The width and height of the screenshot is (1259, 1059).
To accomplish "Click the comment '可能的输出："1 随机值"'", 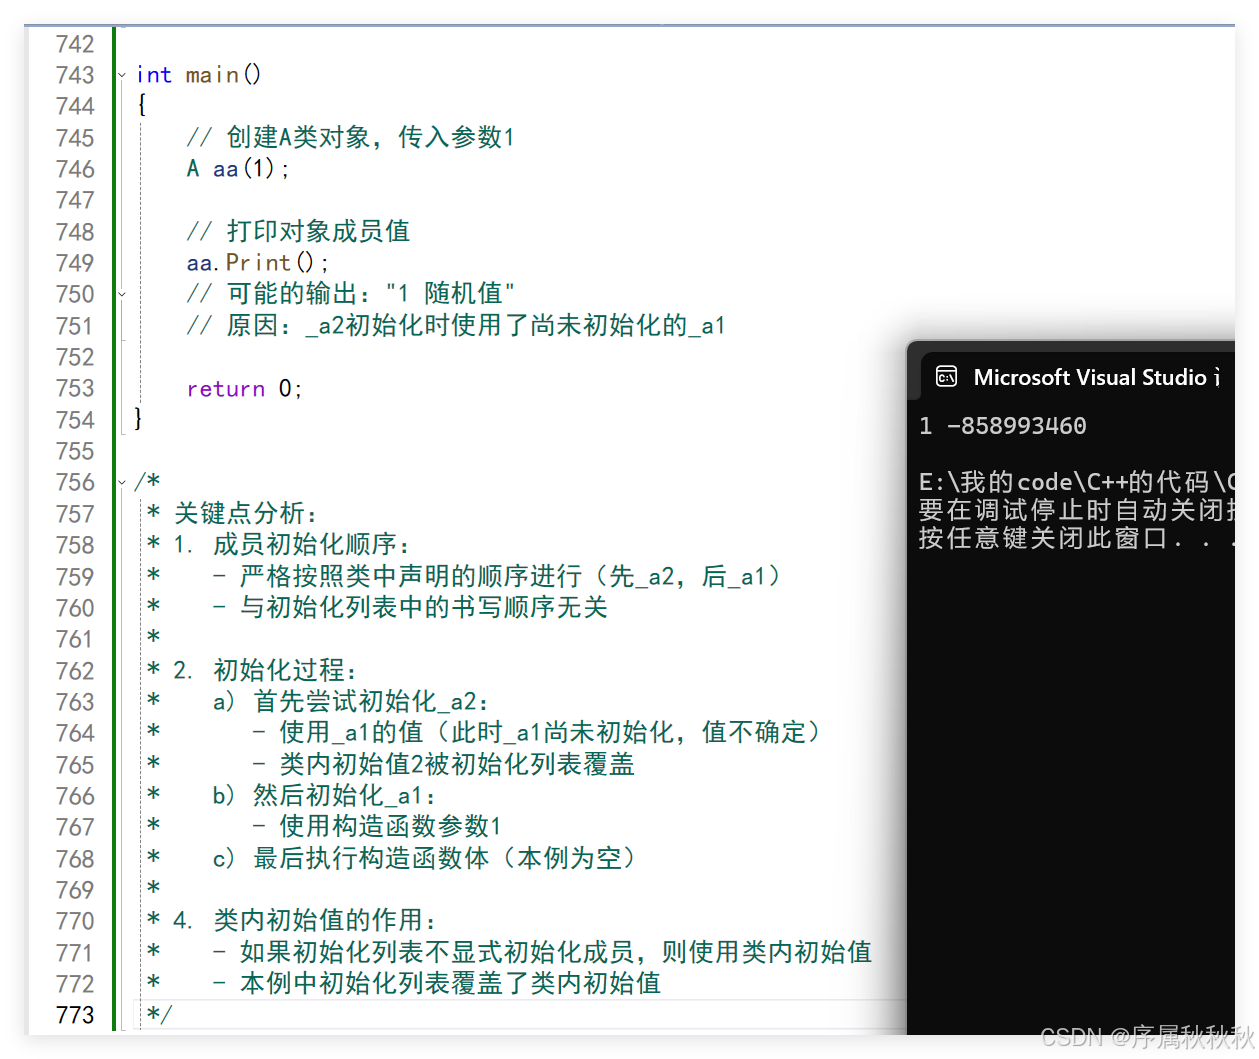I will pyautogui.click(x=350, y=294).
